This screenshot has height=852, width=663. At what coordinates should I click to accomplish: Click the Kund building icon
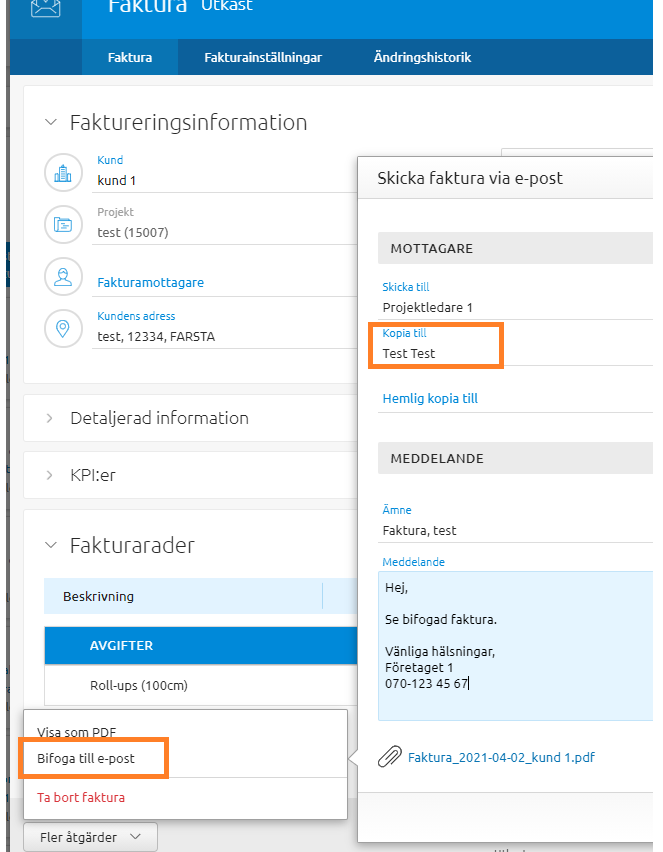(x=63, y=173)
